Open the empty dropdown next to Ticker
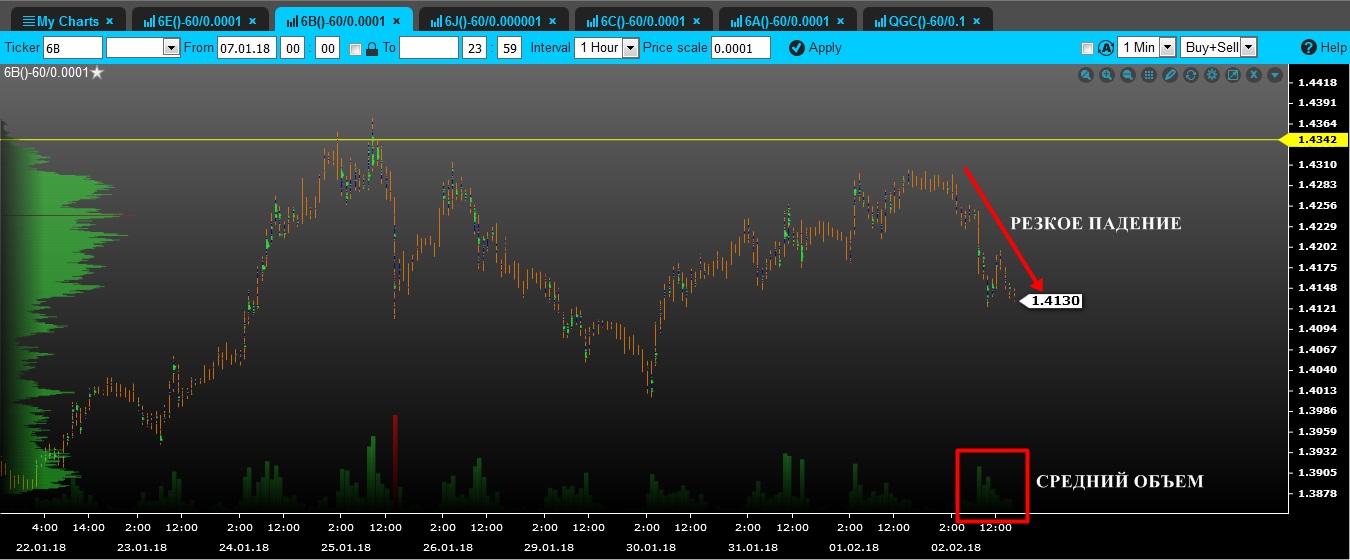This screenshot has height=560, width=1350. pyautogui.click(x=142, y=47)
